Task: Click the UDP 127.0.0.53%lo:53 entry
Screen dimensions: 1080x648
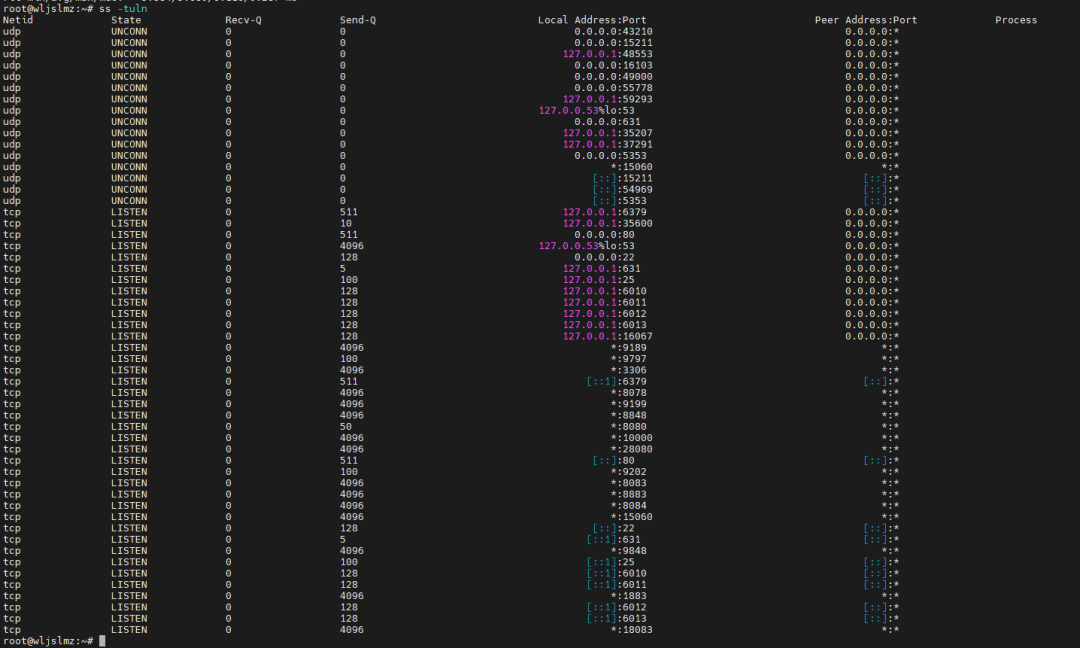Action: pos(587,110)
